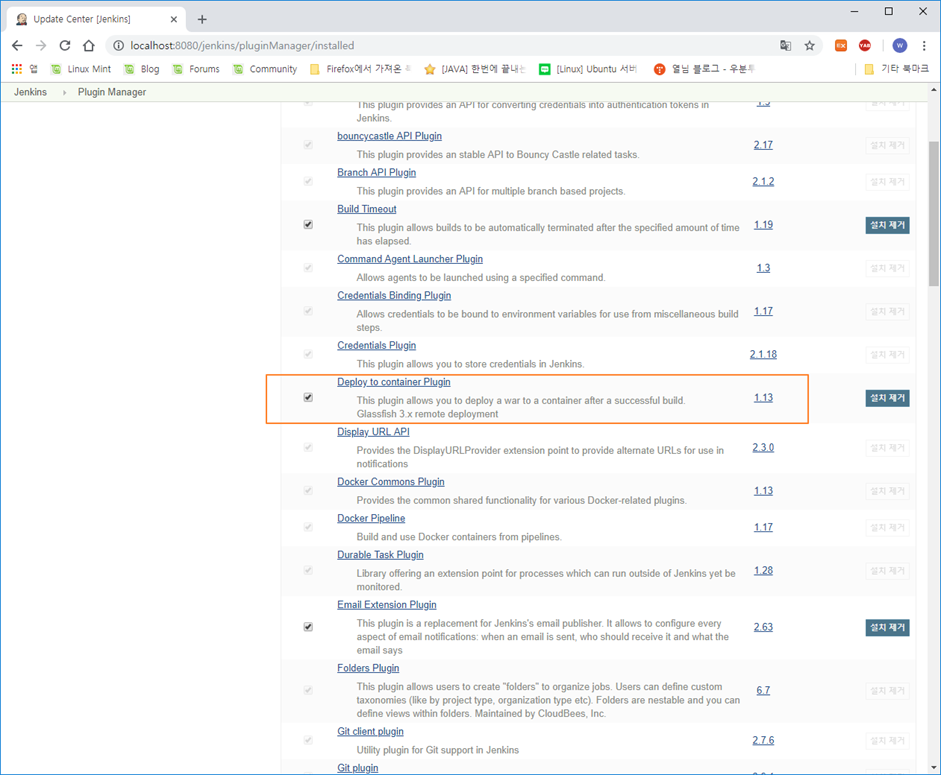This screenshot has height=775, width=941.
Task: View site information icon in address bar
Action: 119,46
